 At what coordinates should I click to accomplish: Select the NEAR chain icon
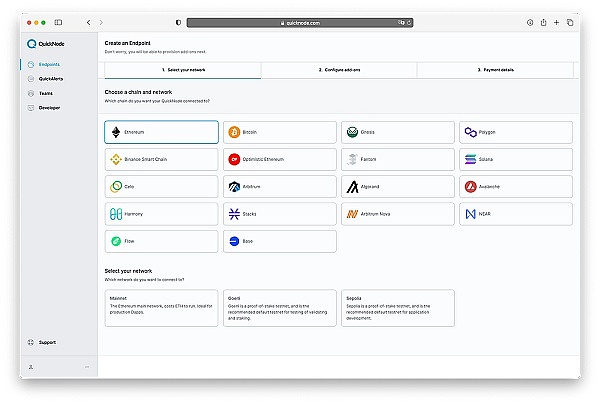pos(470,214)
